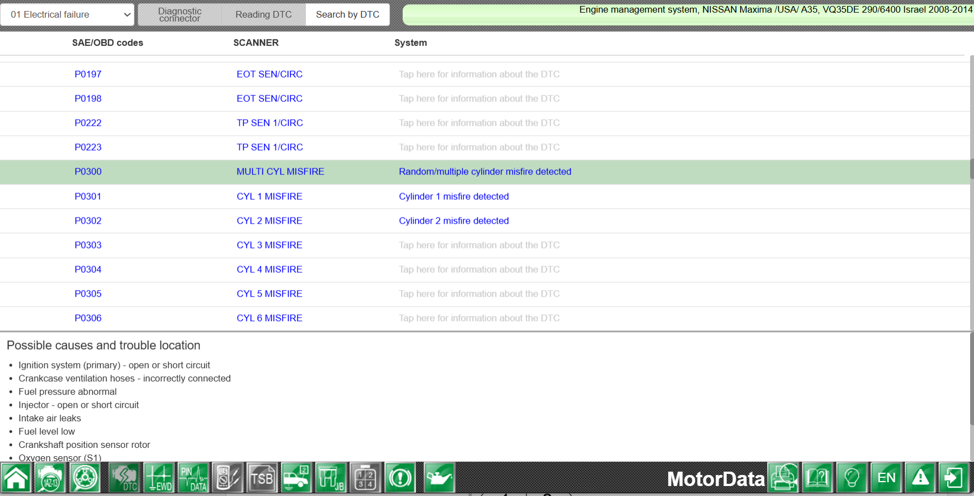This screenshot has height=496, width=974.
Task: Open the EWD wiring diagram icon
Action: pyautogui.click(x=159, y=478)
